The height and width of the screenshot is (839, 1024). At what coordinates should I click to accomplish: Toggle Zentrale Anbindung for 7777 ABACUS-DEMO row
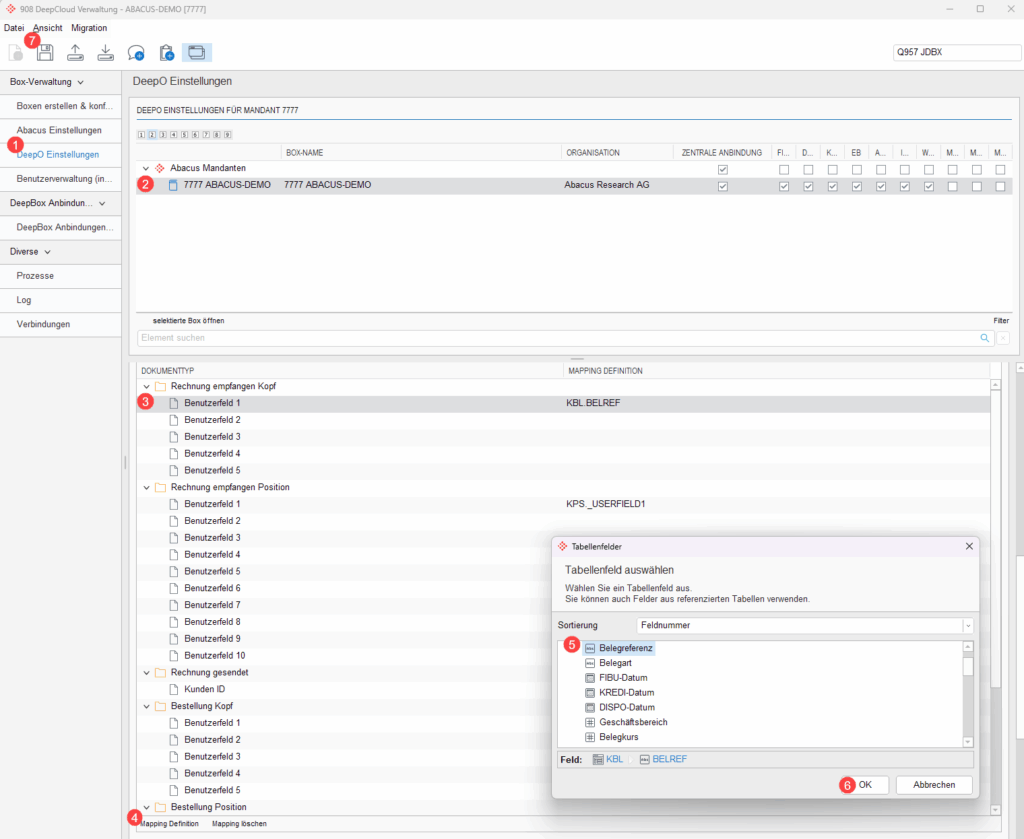[722, 187]
